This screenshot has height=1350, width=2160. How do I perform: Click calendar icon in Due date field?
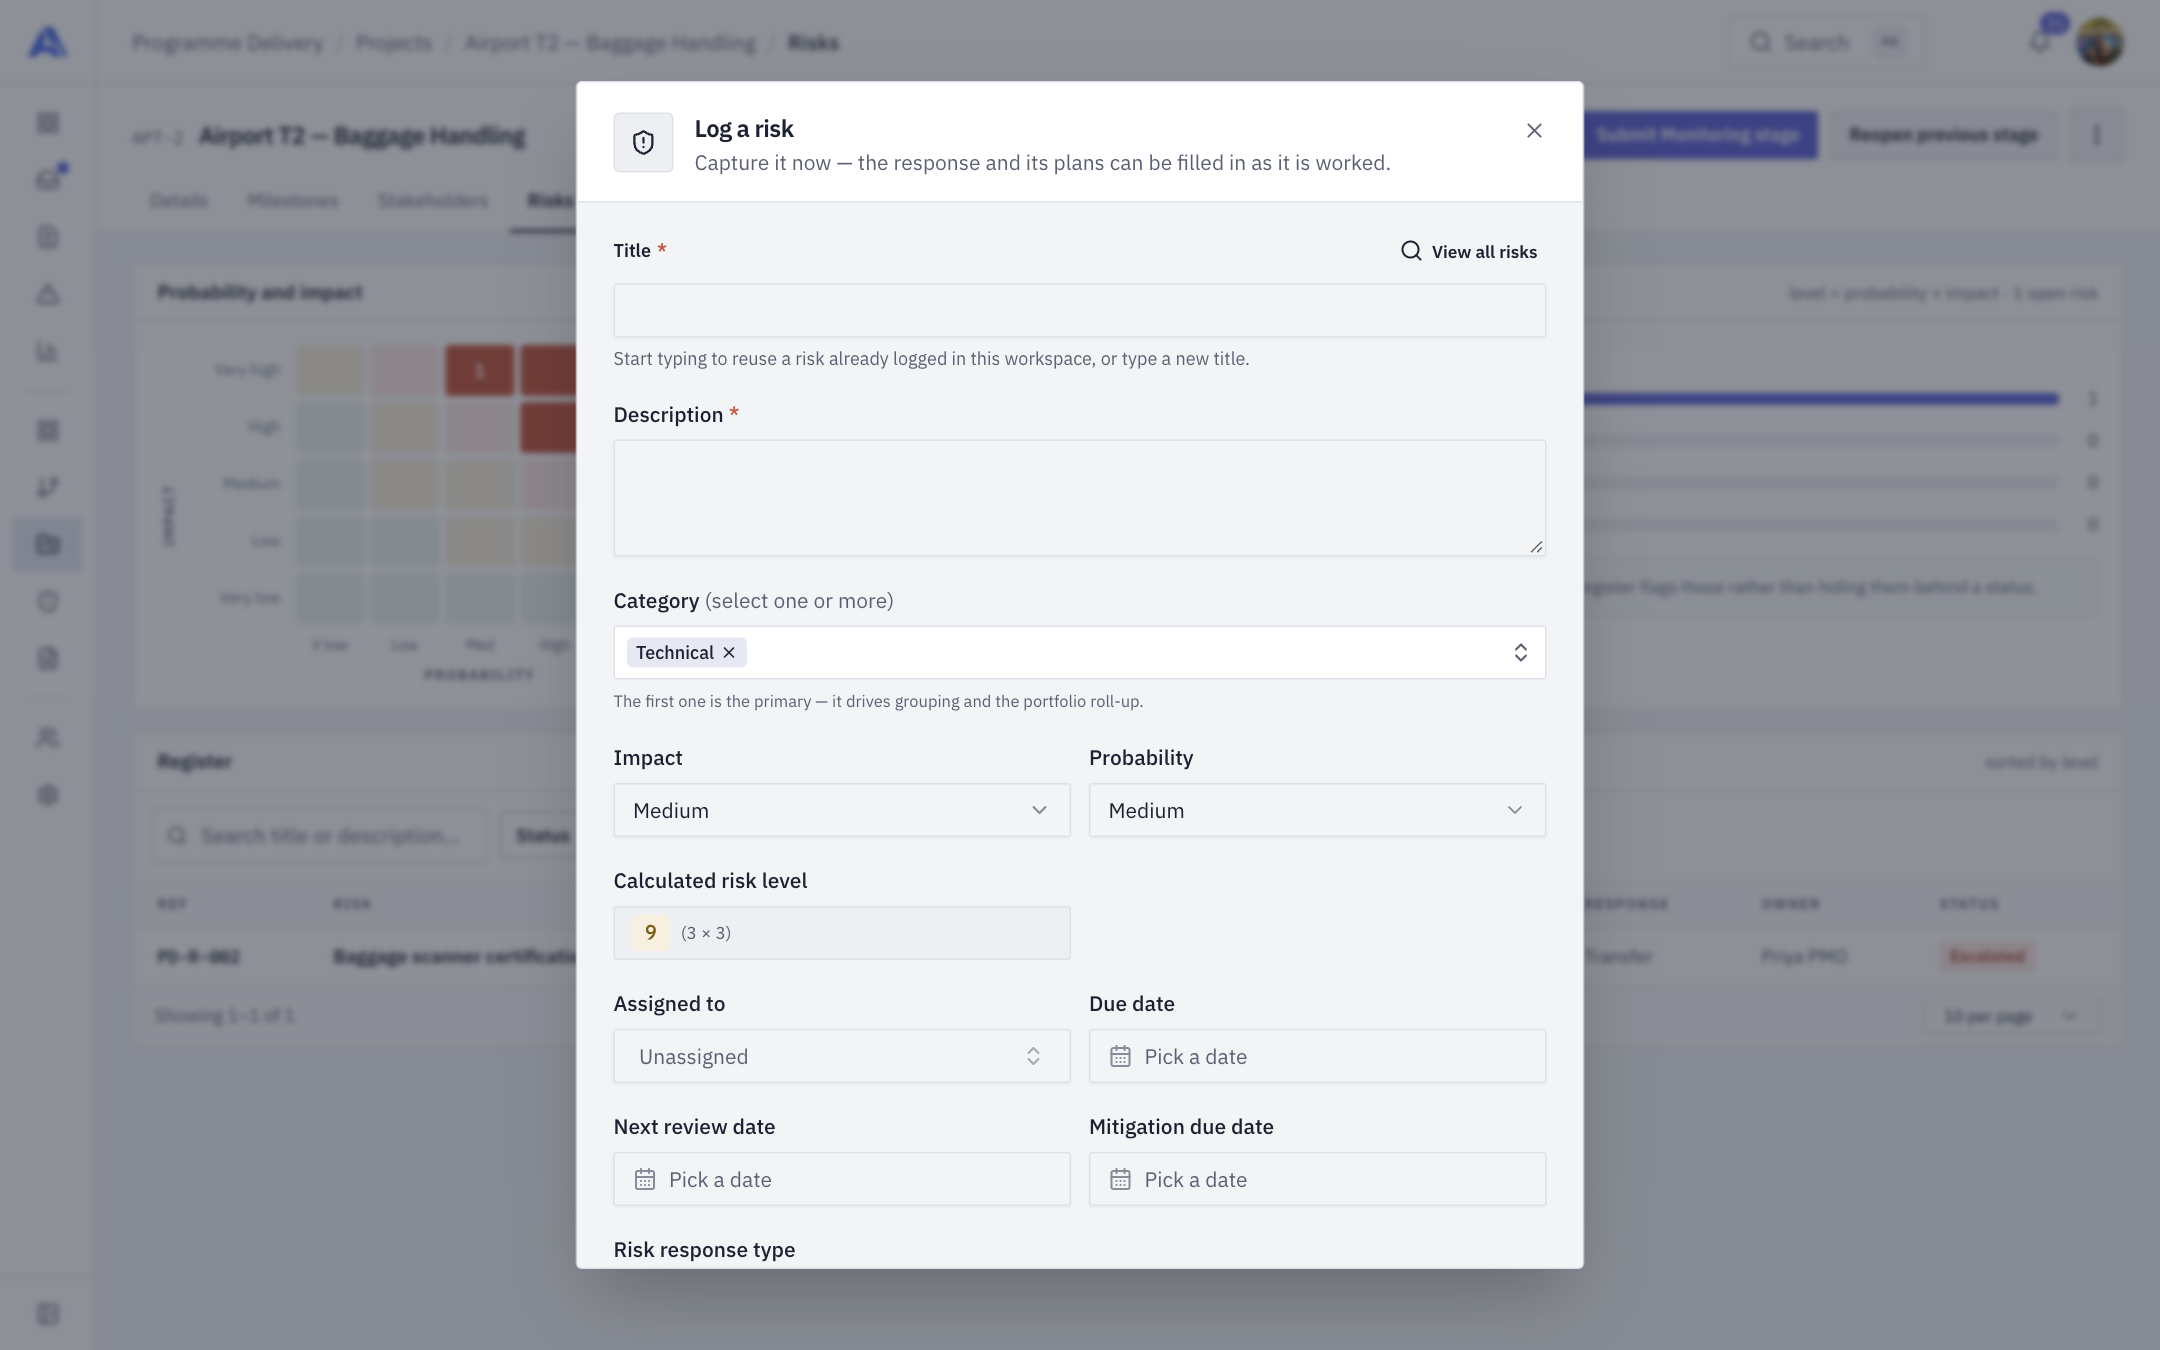(x=1120, y=1056)
